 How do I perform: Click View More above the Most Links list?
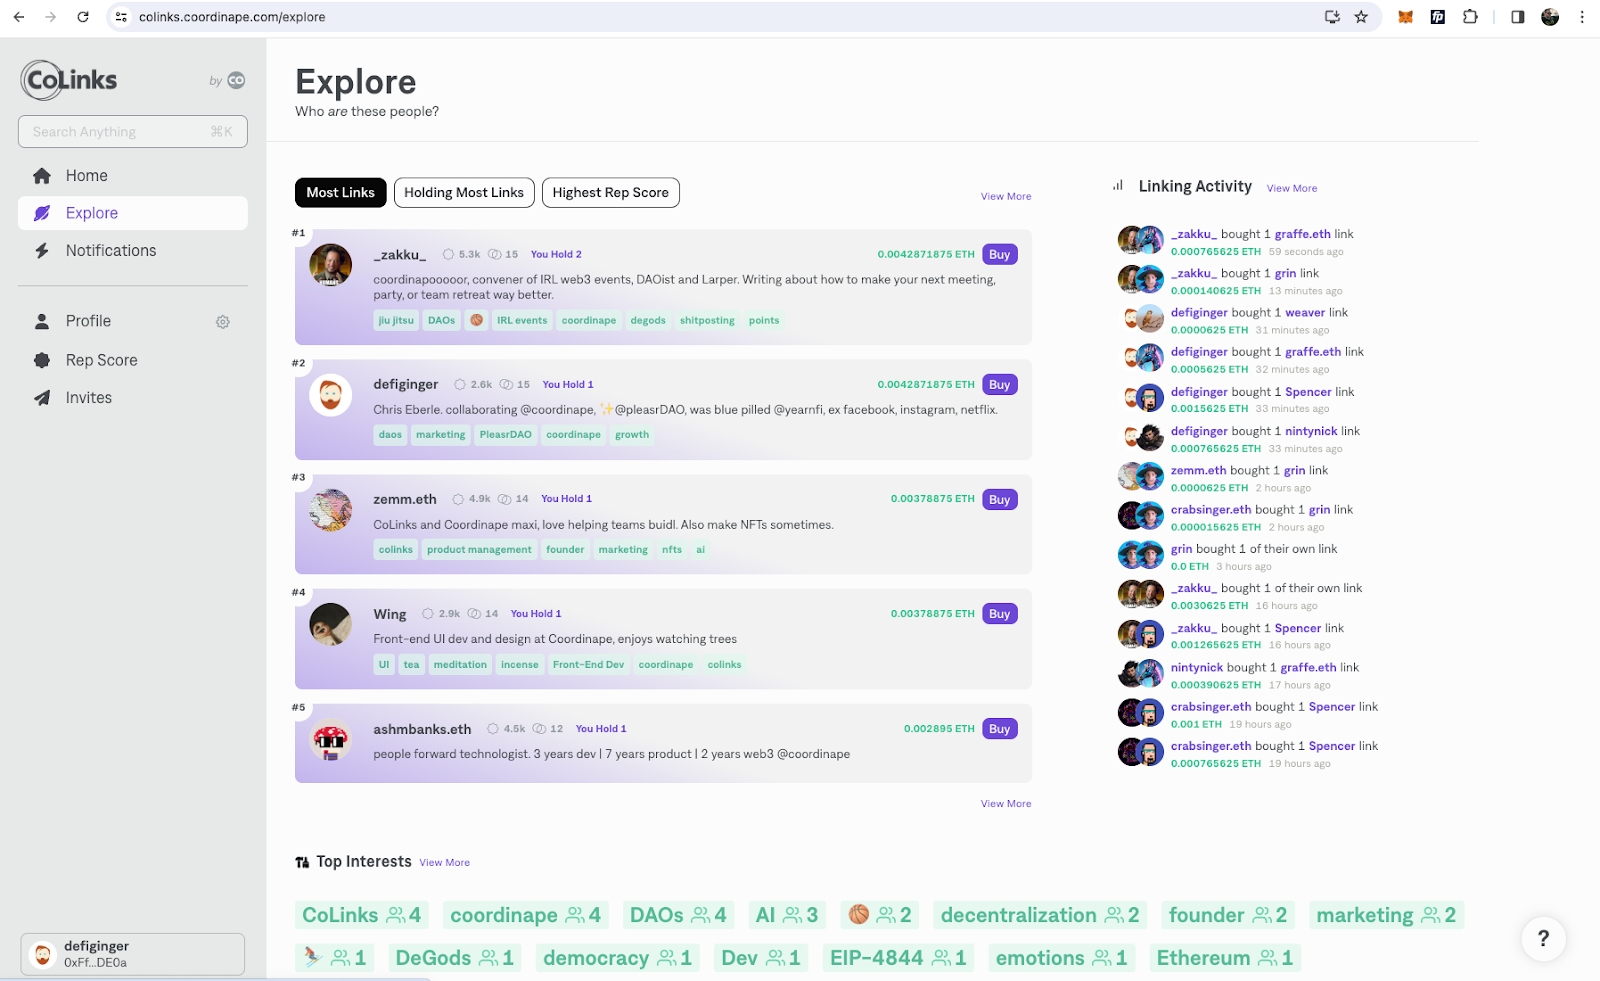pos(1006,197)
